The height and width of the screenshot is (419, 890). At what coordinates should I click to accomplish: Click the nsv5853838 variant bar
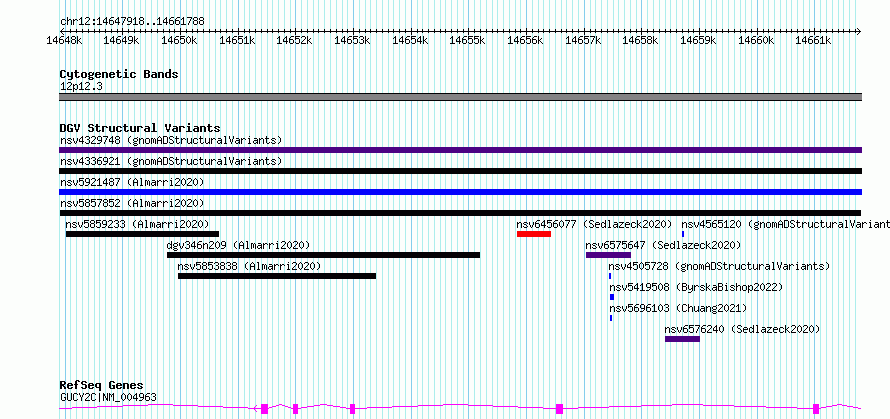(x=277, y=276)
